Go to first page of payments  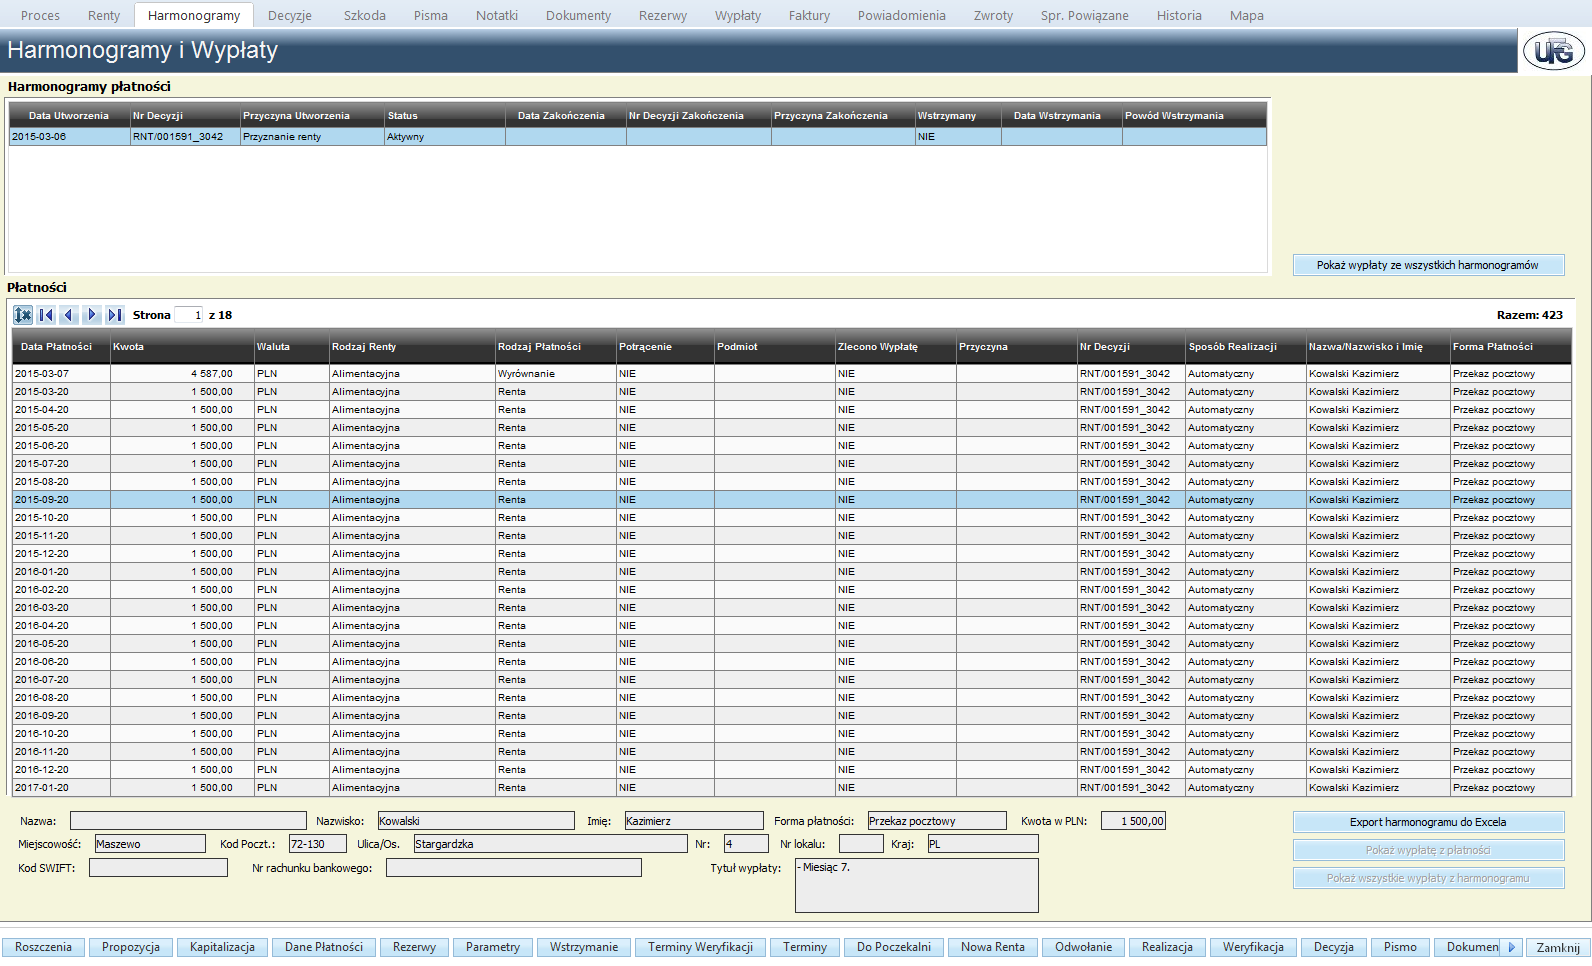pos(46,315)
